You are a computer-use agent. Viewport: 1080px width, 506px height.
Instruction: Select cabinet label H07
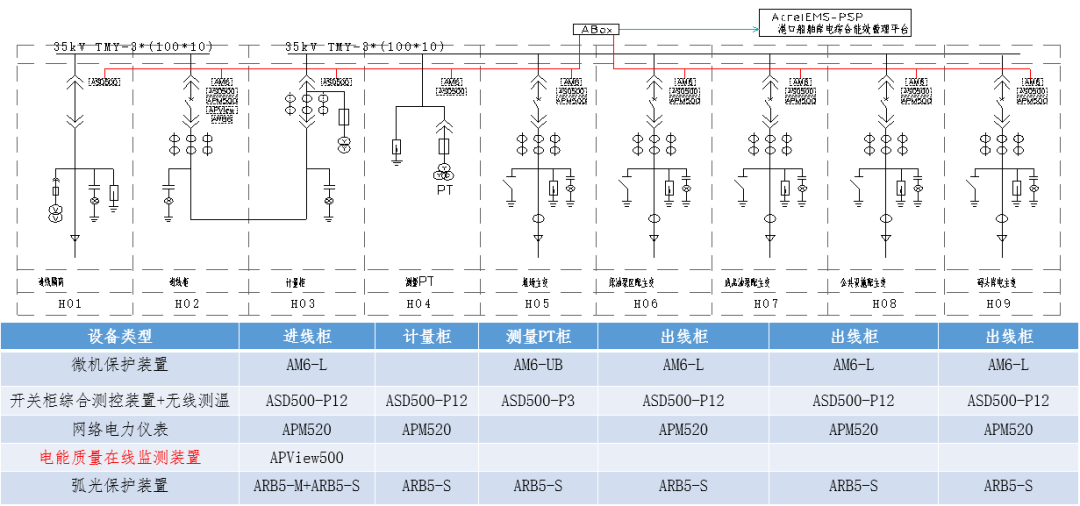tap(765, 303)
